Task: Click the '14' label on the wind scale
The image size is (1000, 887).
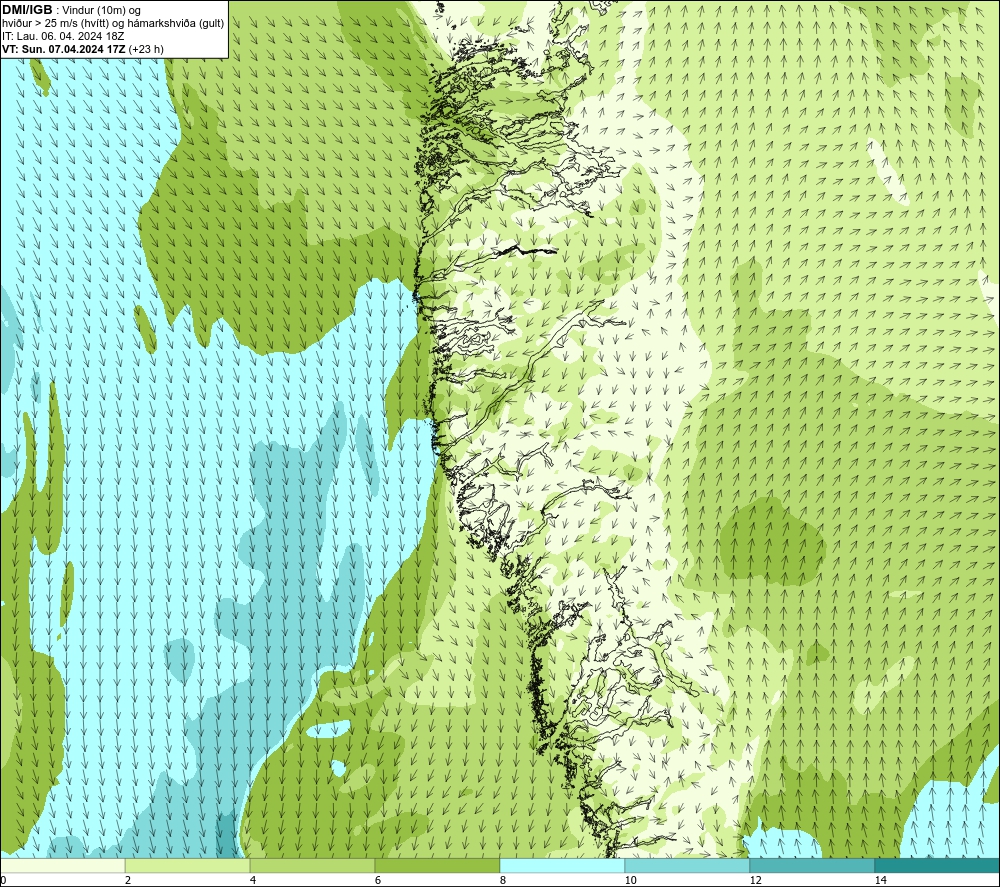Action: point(880,880)
